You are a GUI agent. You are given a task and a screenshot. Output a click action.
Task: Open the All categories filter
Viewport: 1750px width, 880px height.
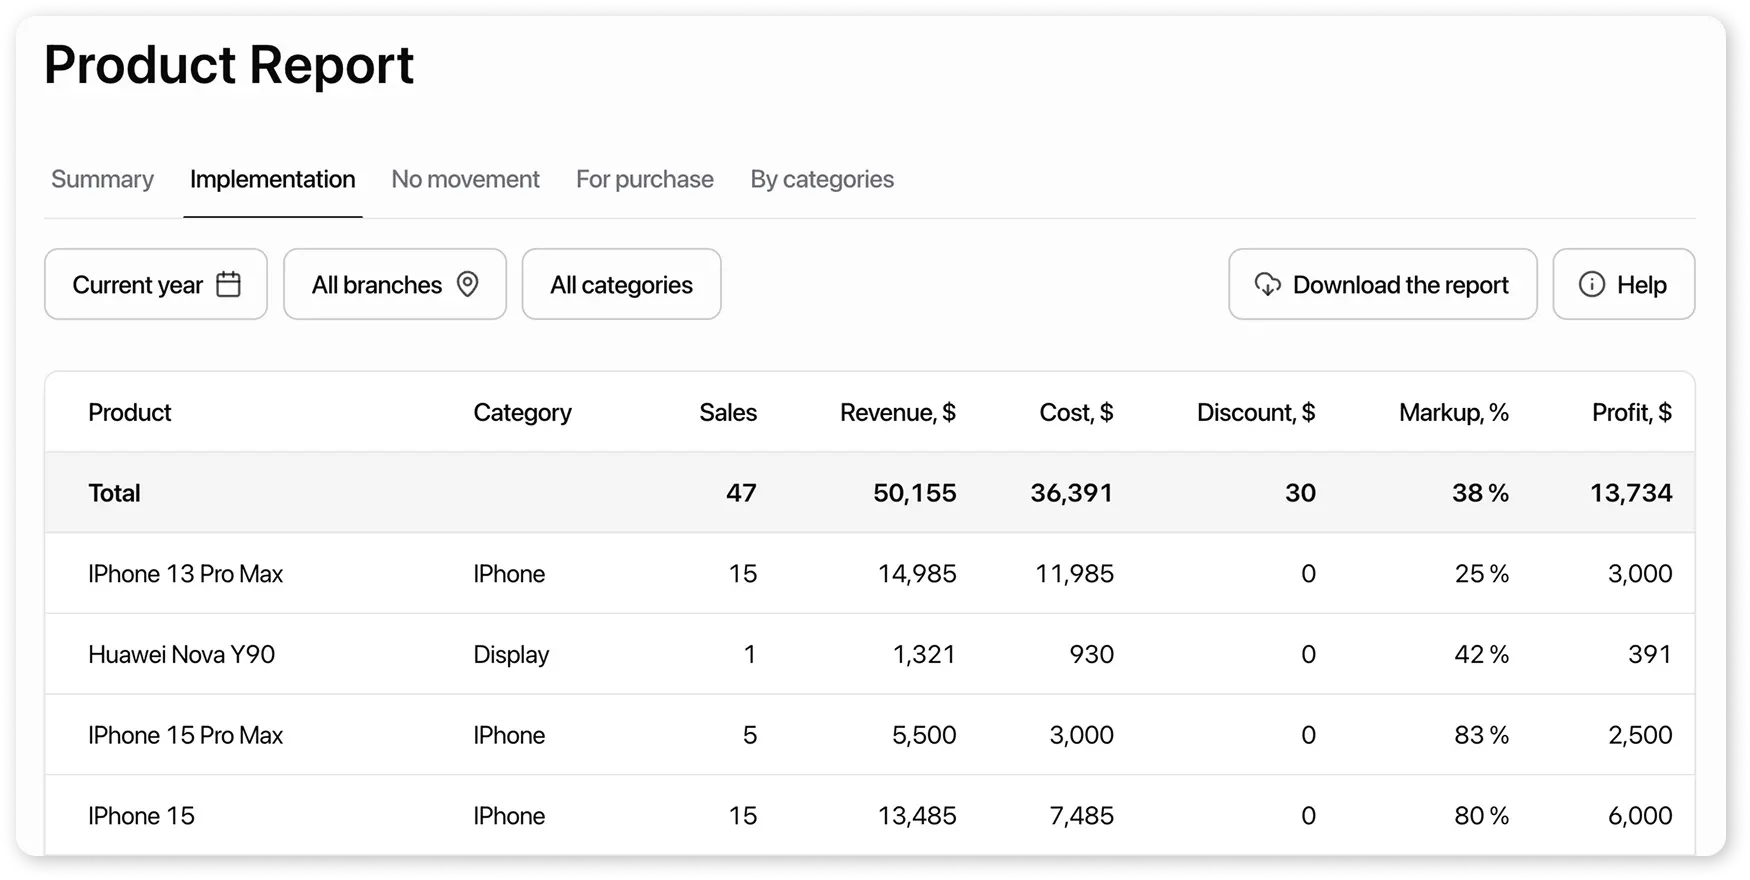(621, 284)
